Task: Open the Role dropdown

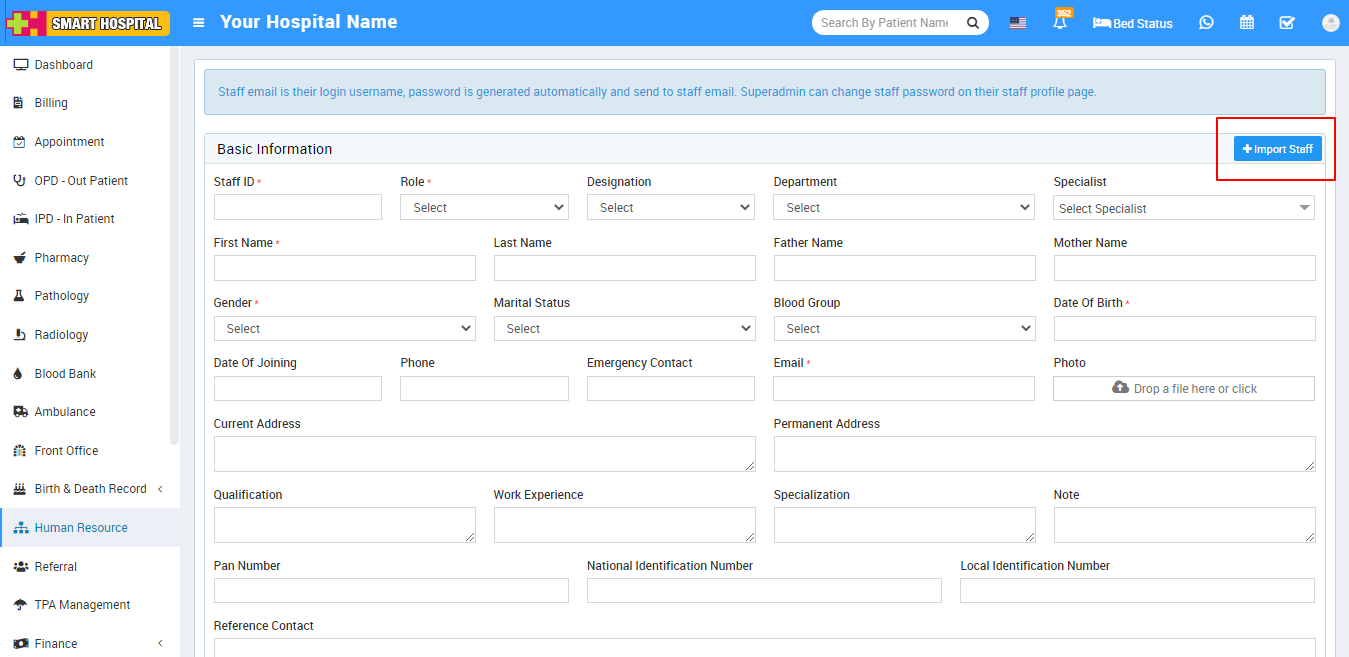Action: point(484,207)
